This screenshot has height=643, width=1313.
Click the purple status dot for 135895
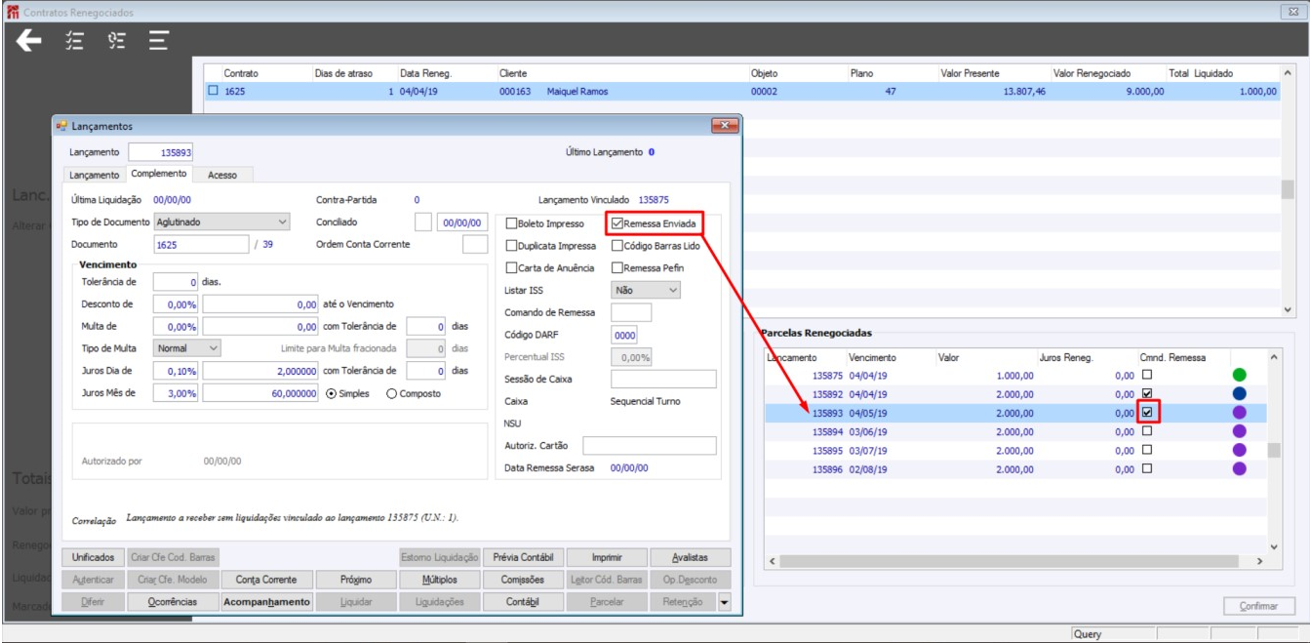pyautogui.click(x=1239, y=450)
